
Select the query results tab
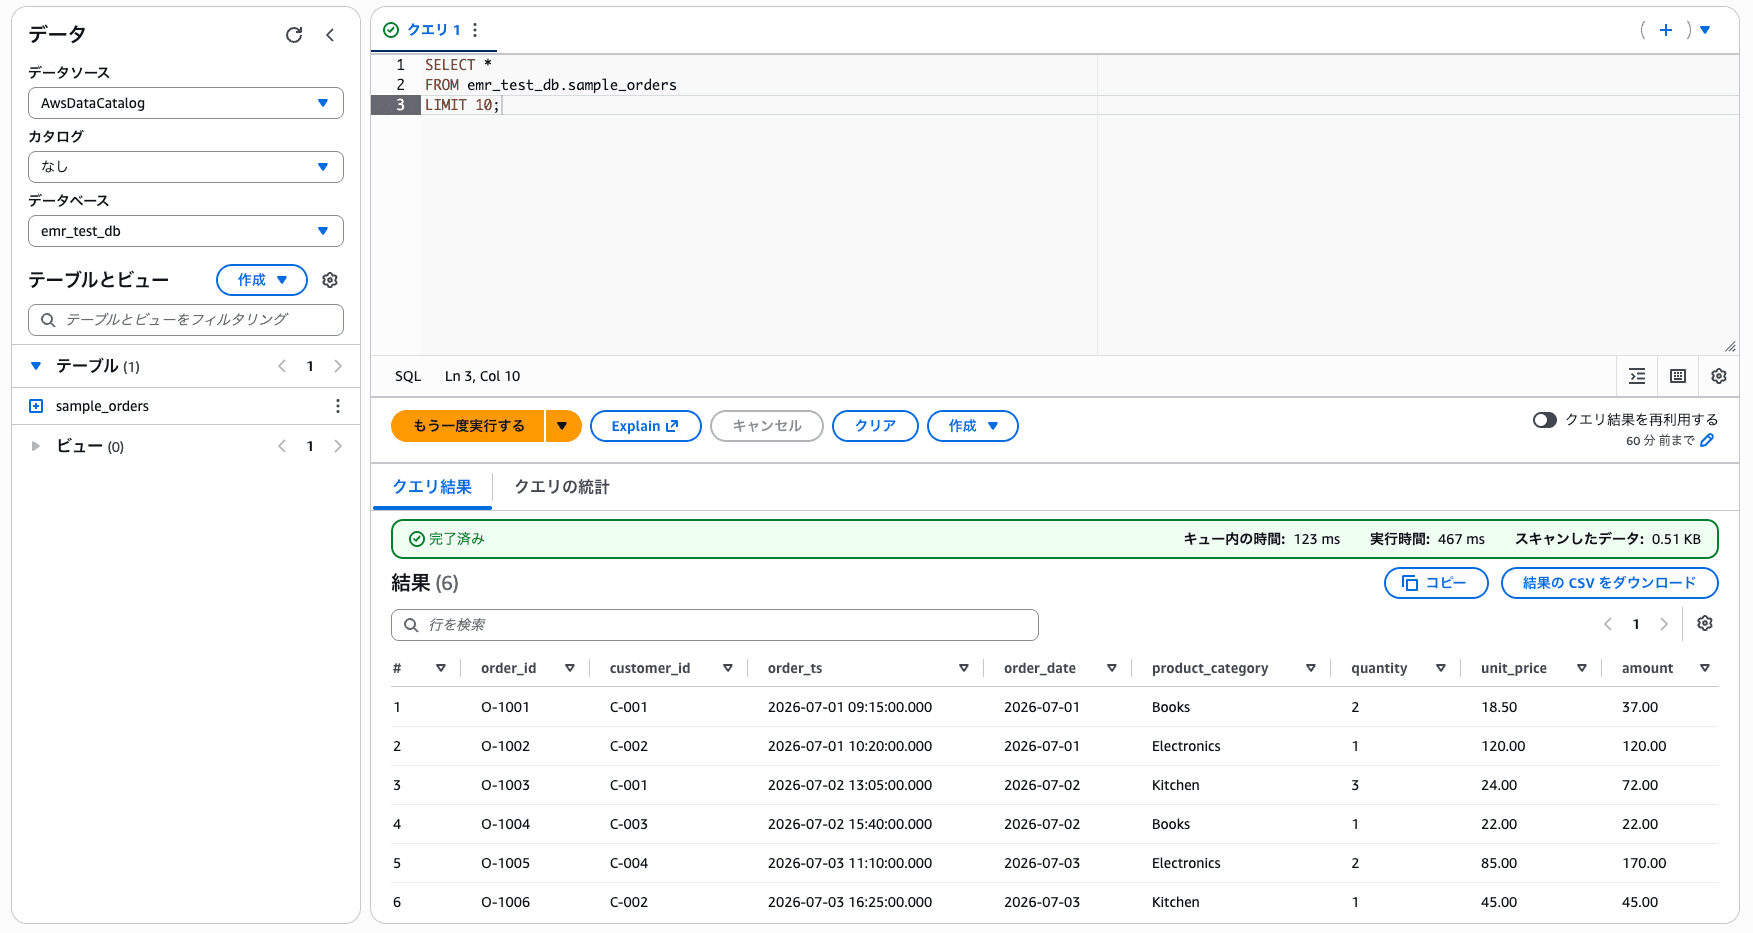(432, 487)
